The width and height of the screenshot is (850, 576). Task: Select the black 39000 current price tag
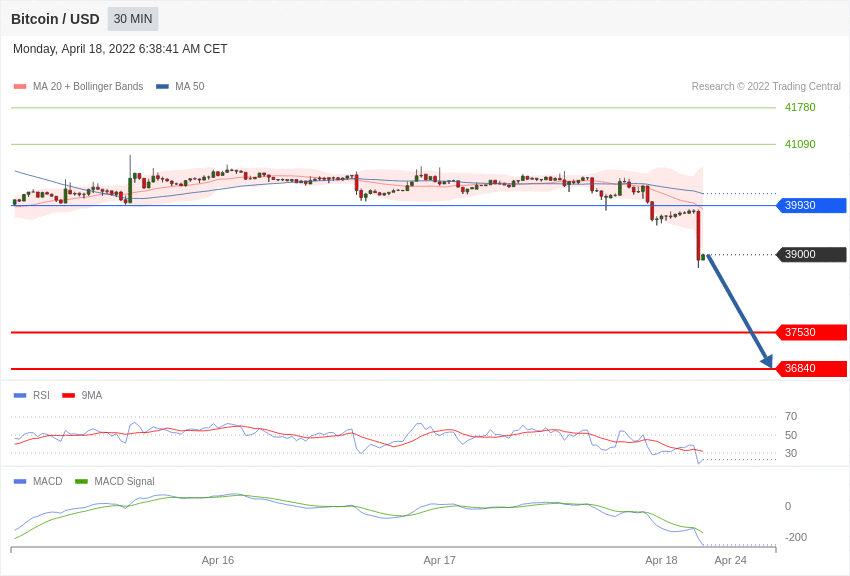(811, 255)
